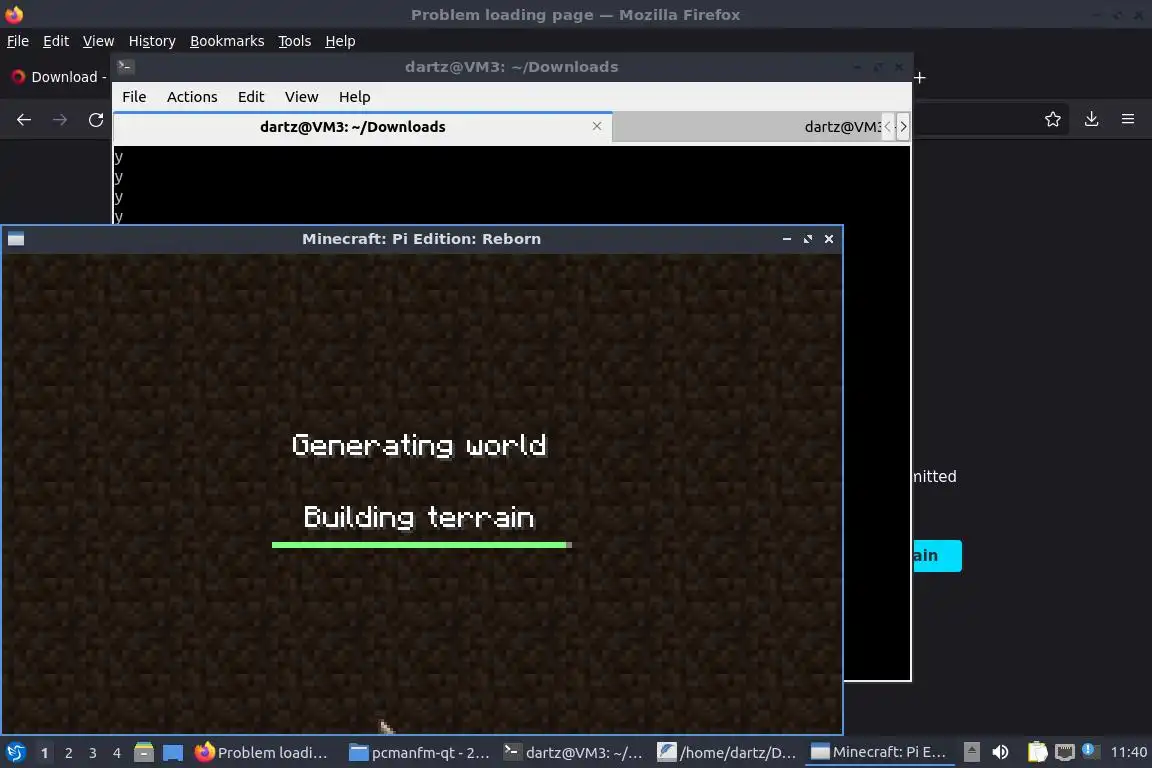The width and height of the screenshot is (1152, 768).
Task: Click the 11:40 clock
Action: tap(1128, 752)
